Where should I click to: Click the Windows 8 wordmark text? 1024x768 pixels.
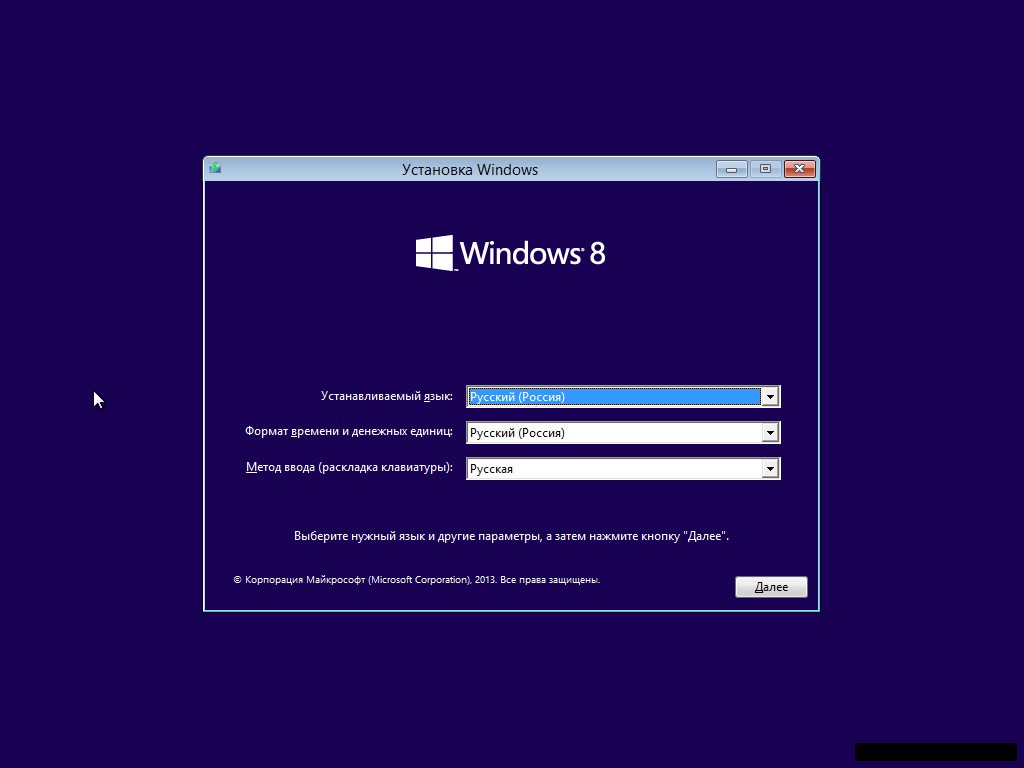532,253
